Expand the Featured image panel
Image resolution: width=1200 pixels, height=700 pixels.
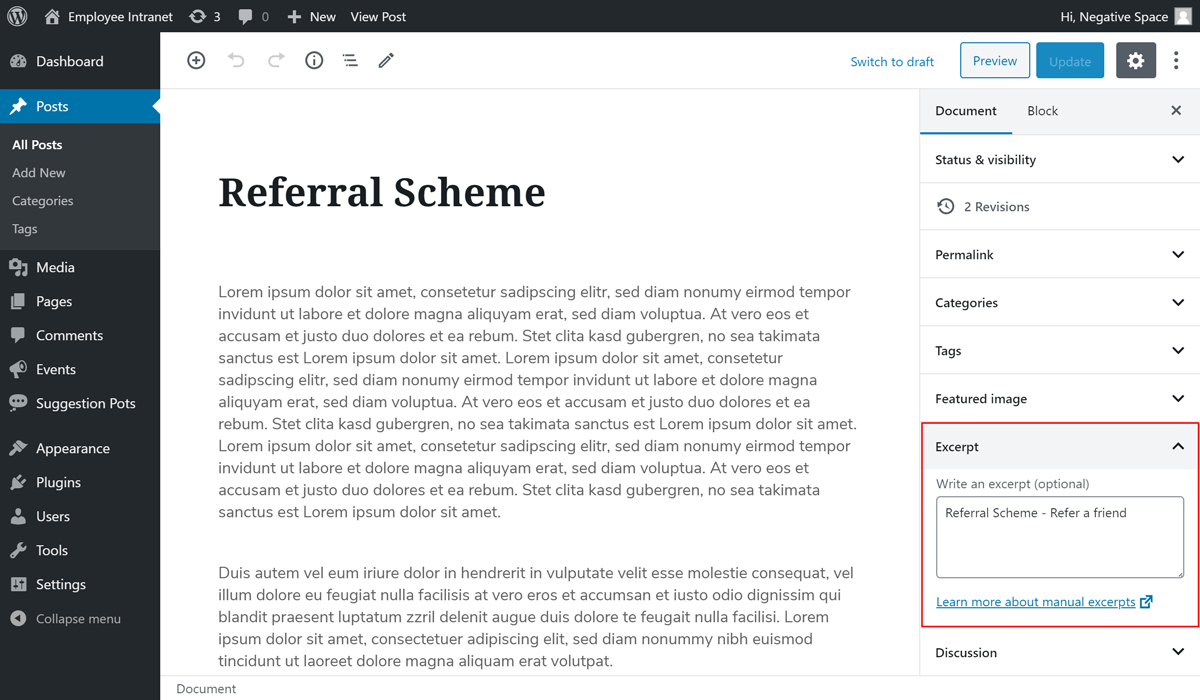point(1059,399)
